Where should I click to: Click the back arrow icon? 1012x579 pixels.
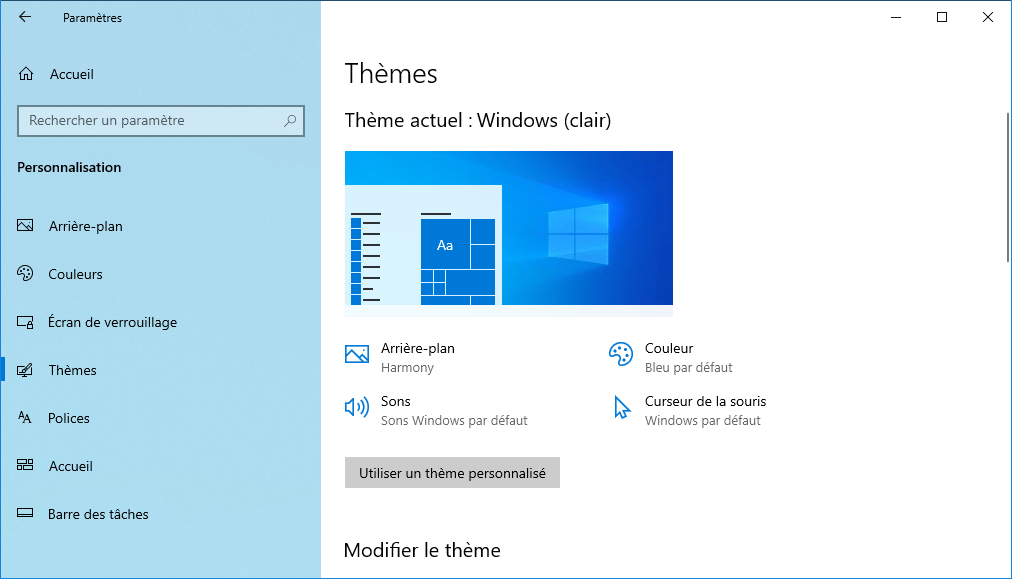tap(25, 17)
